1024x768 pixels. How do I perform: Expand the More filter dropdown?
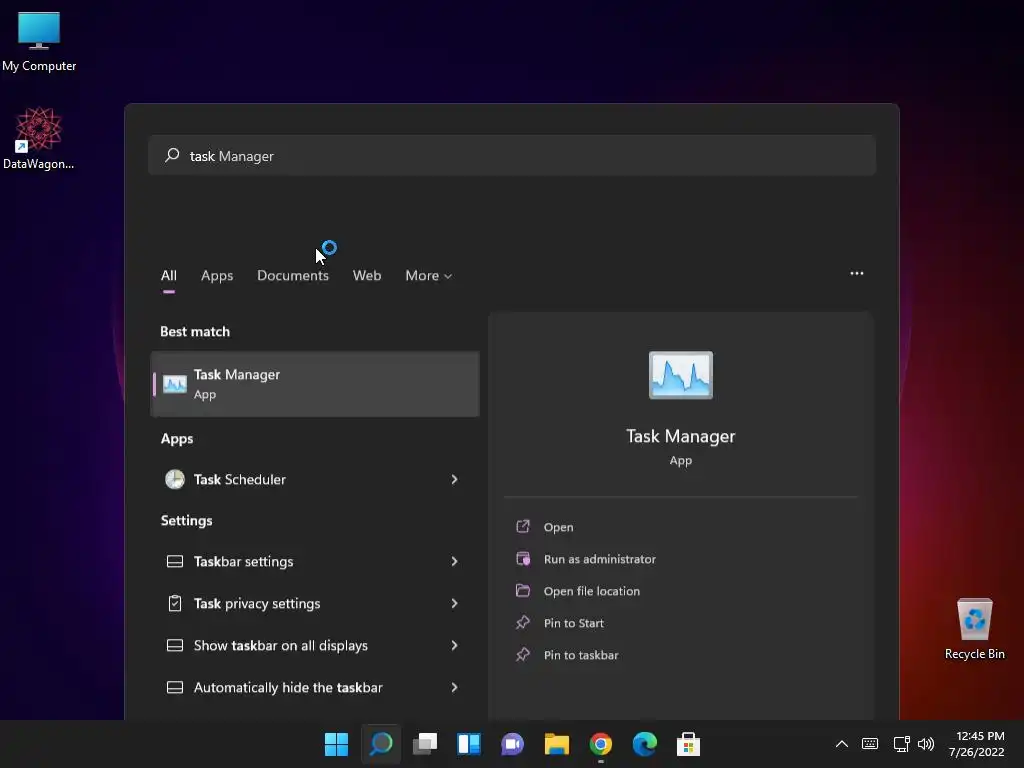[x=428, y=276]
